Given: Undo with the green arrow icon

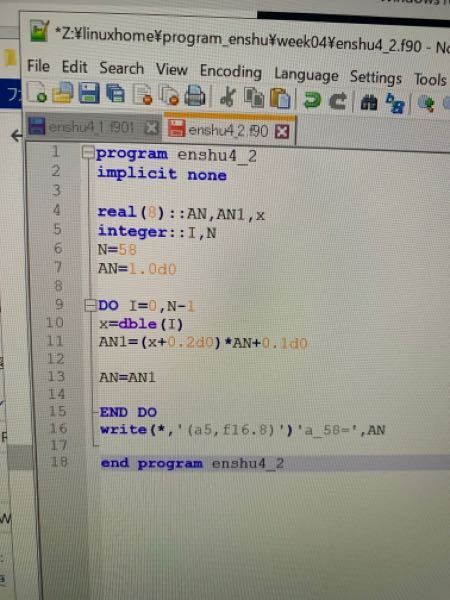Looking at the screenshot, I should point(312,99).
